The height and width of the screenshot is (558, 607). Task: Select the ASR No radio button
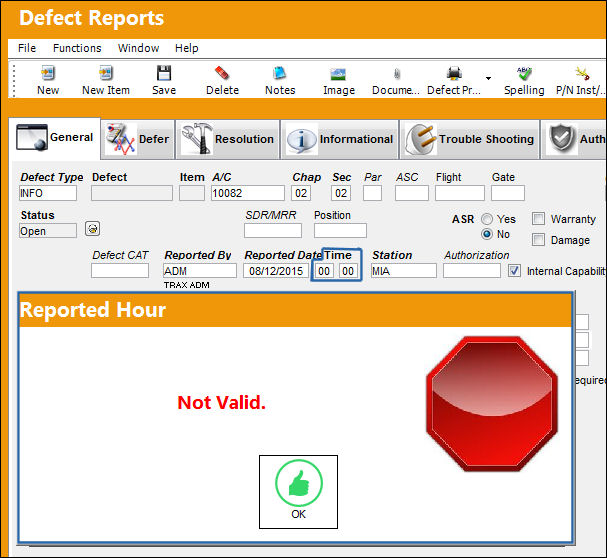click(487, 234)
